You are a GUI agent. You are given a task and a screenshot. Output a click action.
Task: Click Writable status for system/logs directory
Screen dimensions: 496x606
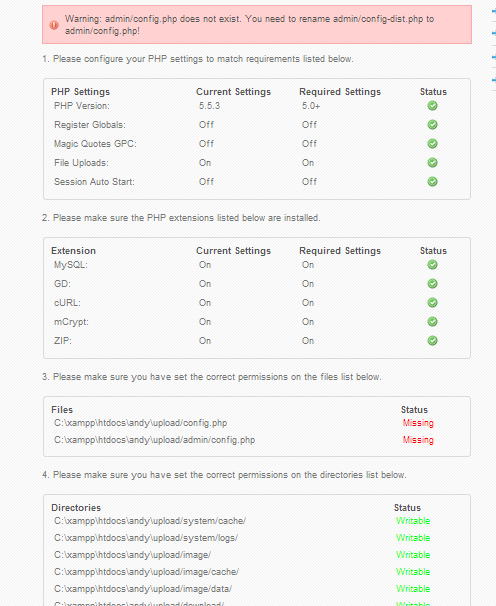click(413, 538)
